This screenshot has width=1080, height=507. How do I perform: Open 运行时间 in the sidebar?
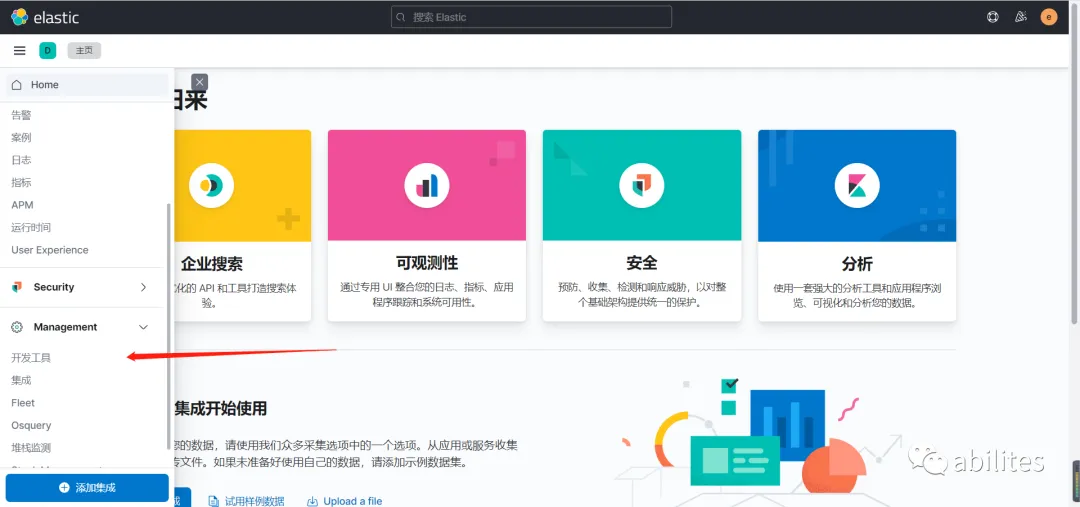click(31, 227)
